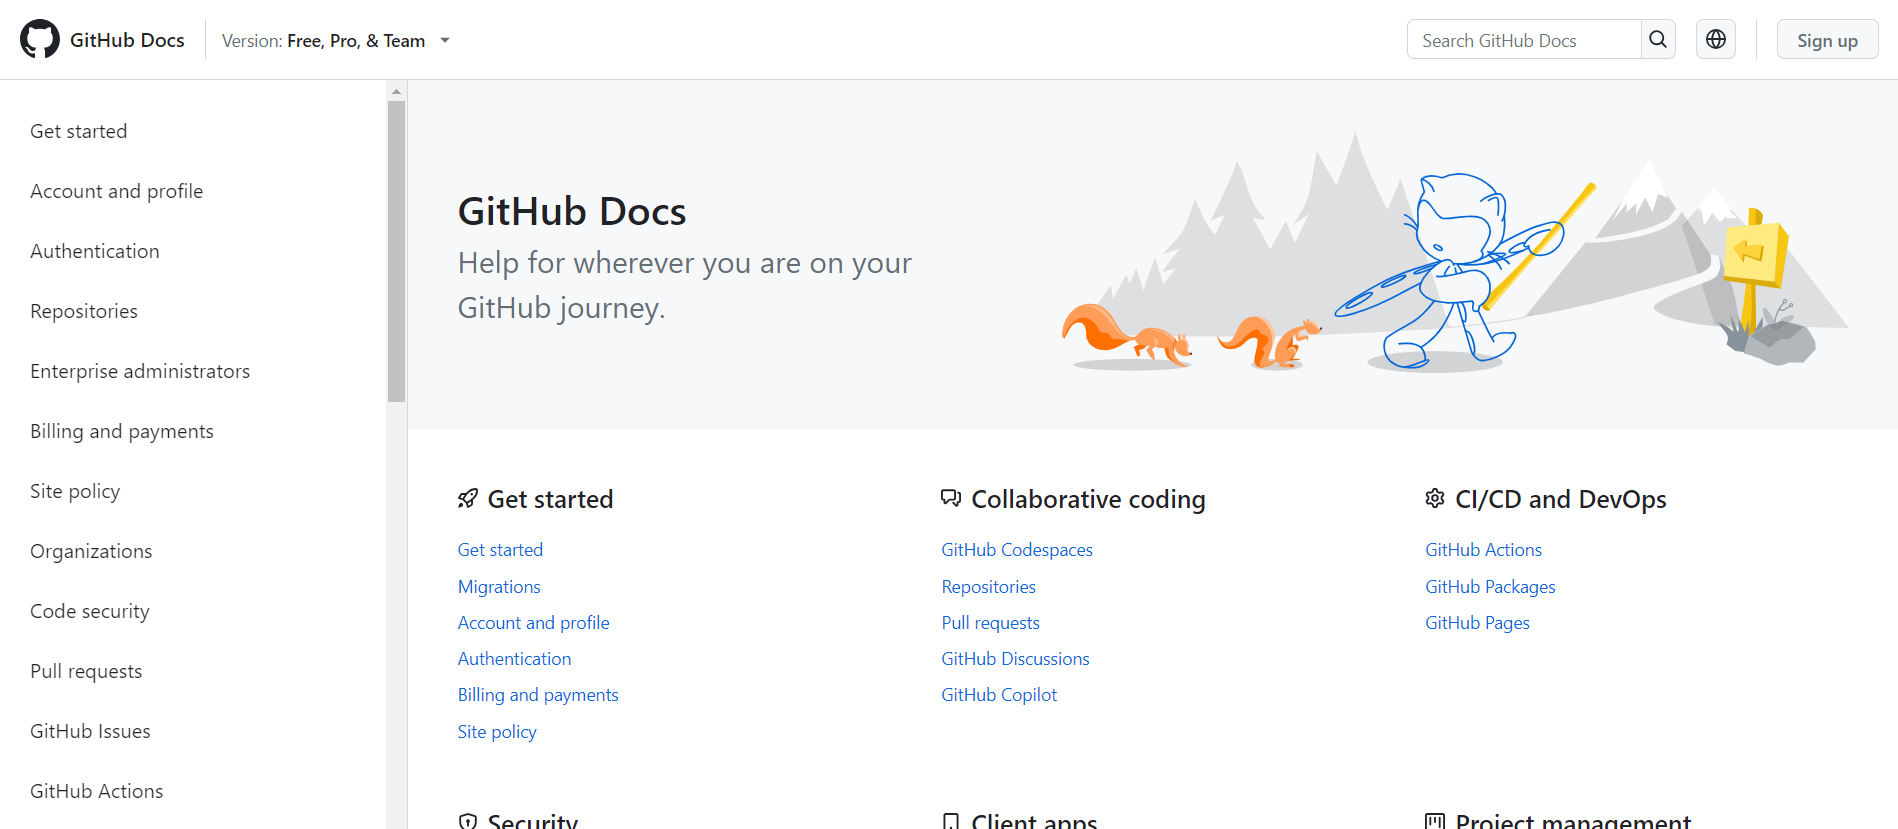Click the Collaborative coding comment icon
The width and height of the screenshot is (1898, 829).
(951, 499)
